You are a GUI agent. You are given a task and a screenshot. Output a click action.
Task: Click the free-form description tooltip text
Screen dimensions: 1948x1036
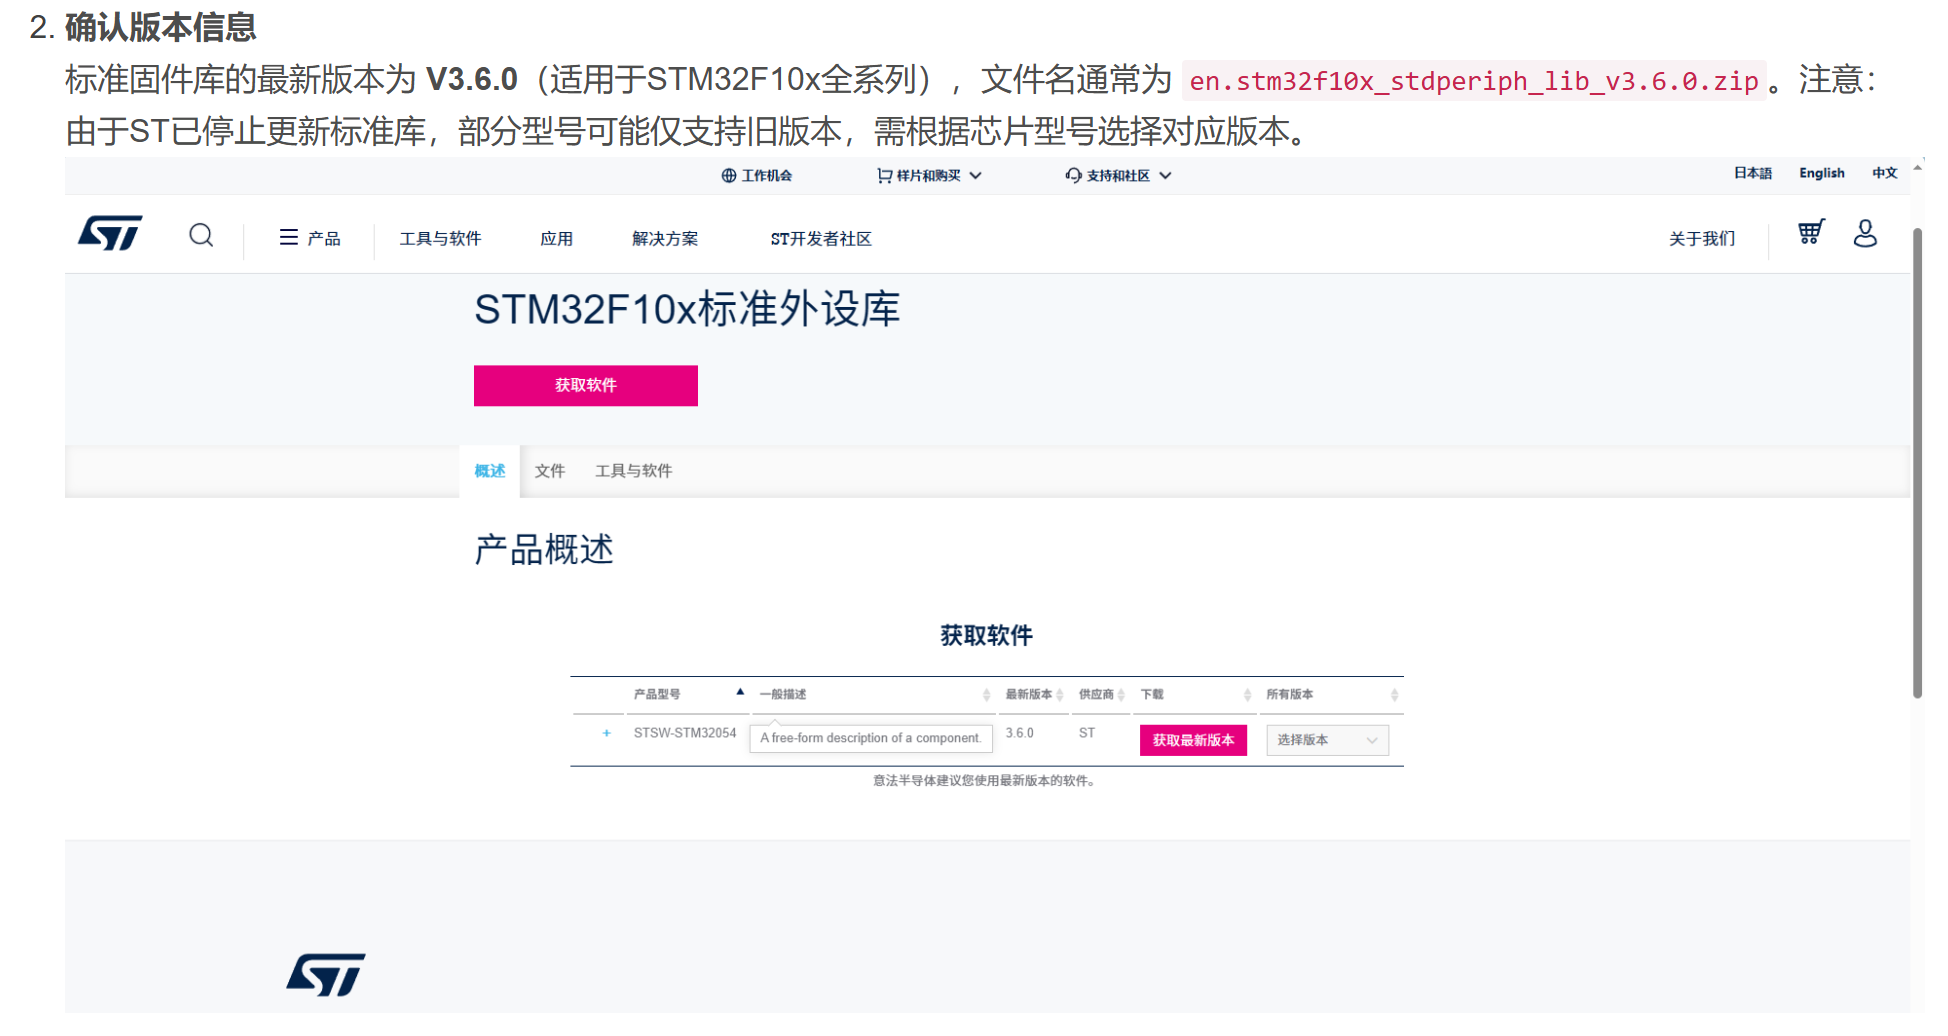(x=871, y=738)
